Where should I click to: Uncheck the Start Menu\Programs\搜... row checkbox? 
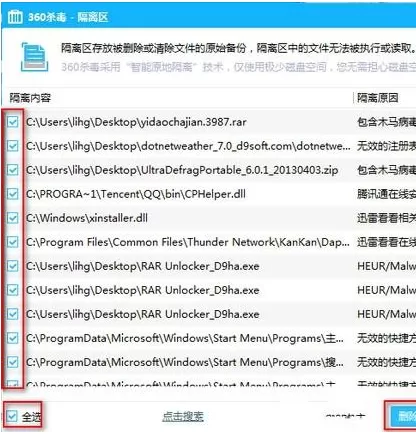click(x=13, y=362)
